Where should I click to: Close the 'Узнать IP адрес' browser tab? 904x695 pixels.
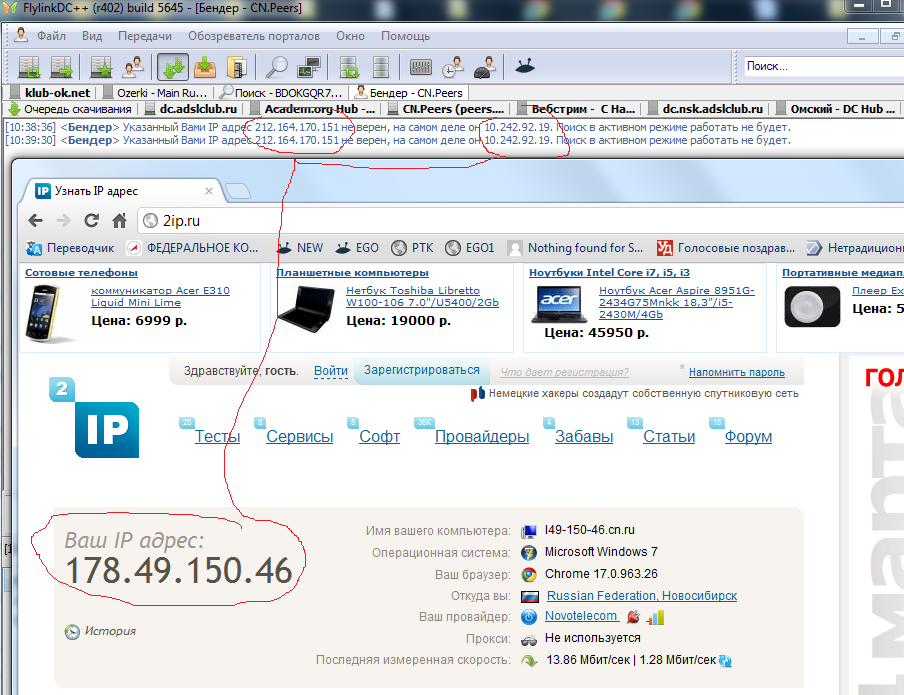click(209, 191)
